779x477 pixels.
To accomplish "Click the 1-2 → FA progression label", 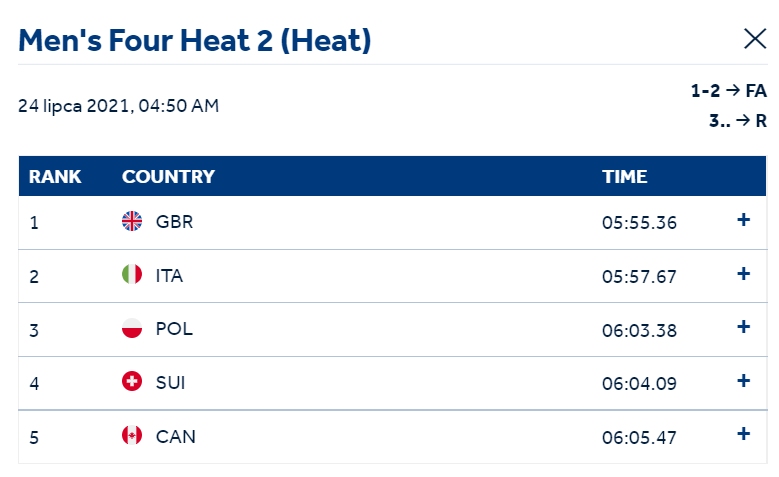I will (729, 91).
